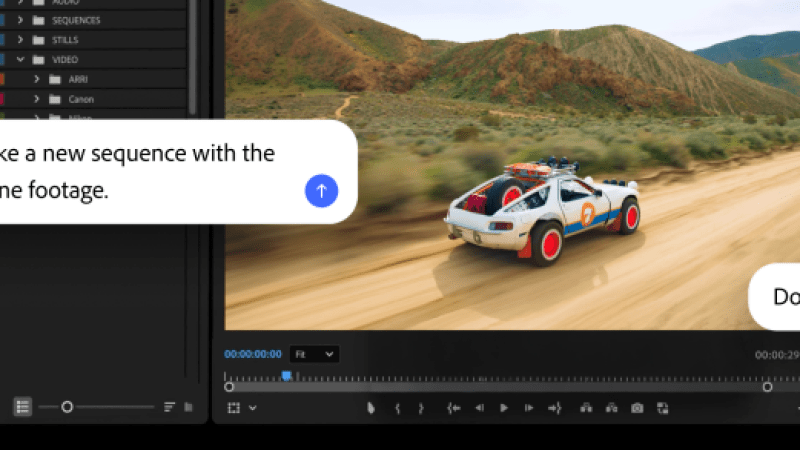Click the prompt text about new sequence
This screenshot has width=800, height=450.
(x=138, y=171)
